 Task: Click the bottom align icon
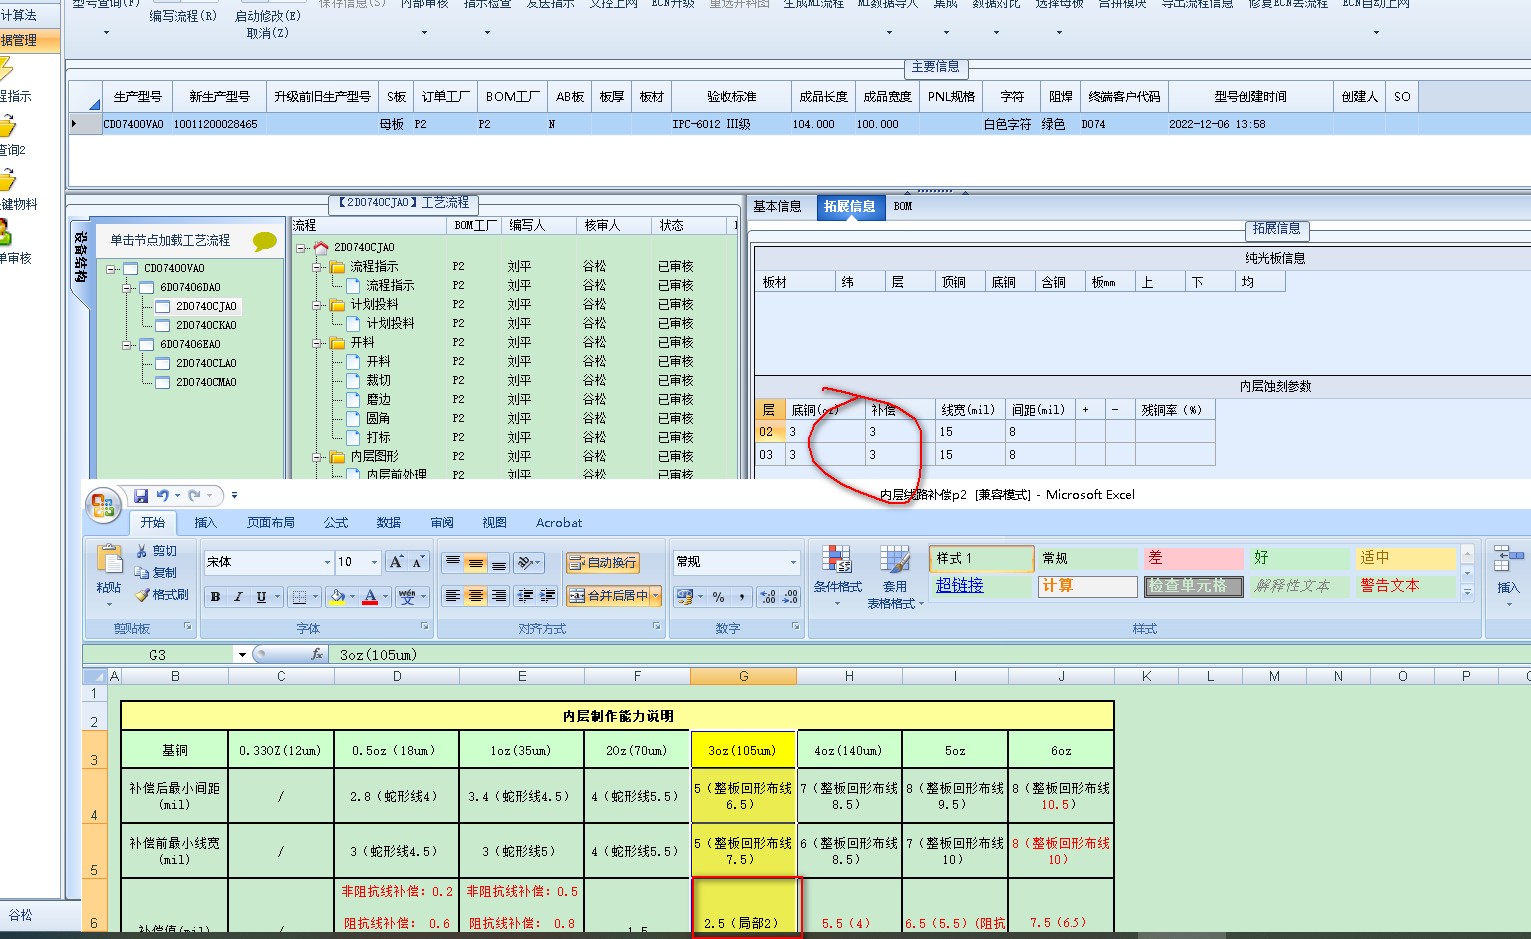coord(498,562)
